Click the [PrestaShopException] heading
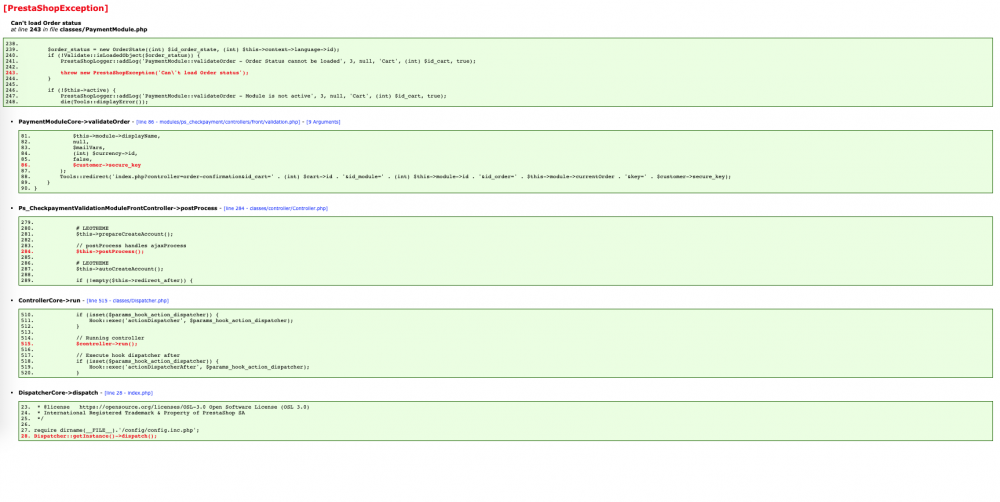 tap(55, 8)
